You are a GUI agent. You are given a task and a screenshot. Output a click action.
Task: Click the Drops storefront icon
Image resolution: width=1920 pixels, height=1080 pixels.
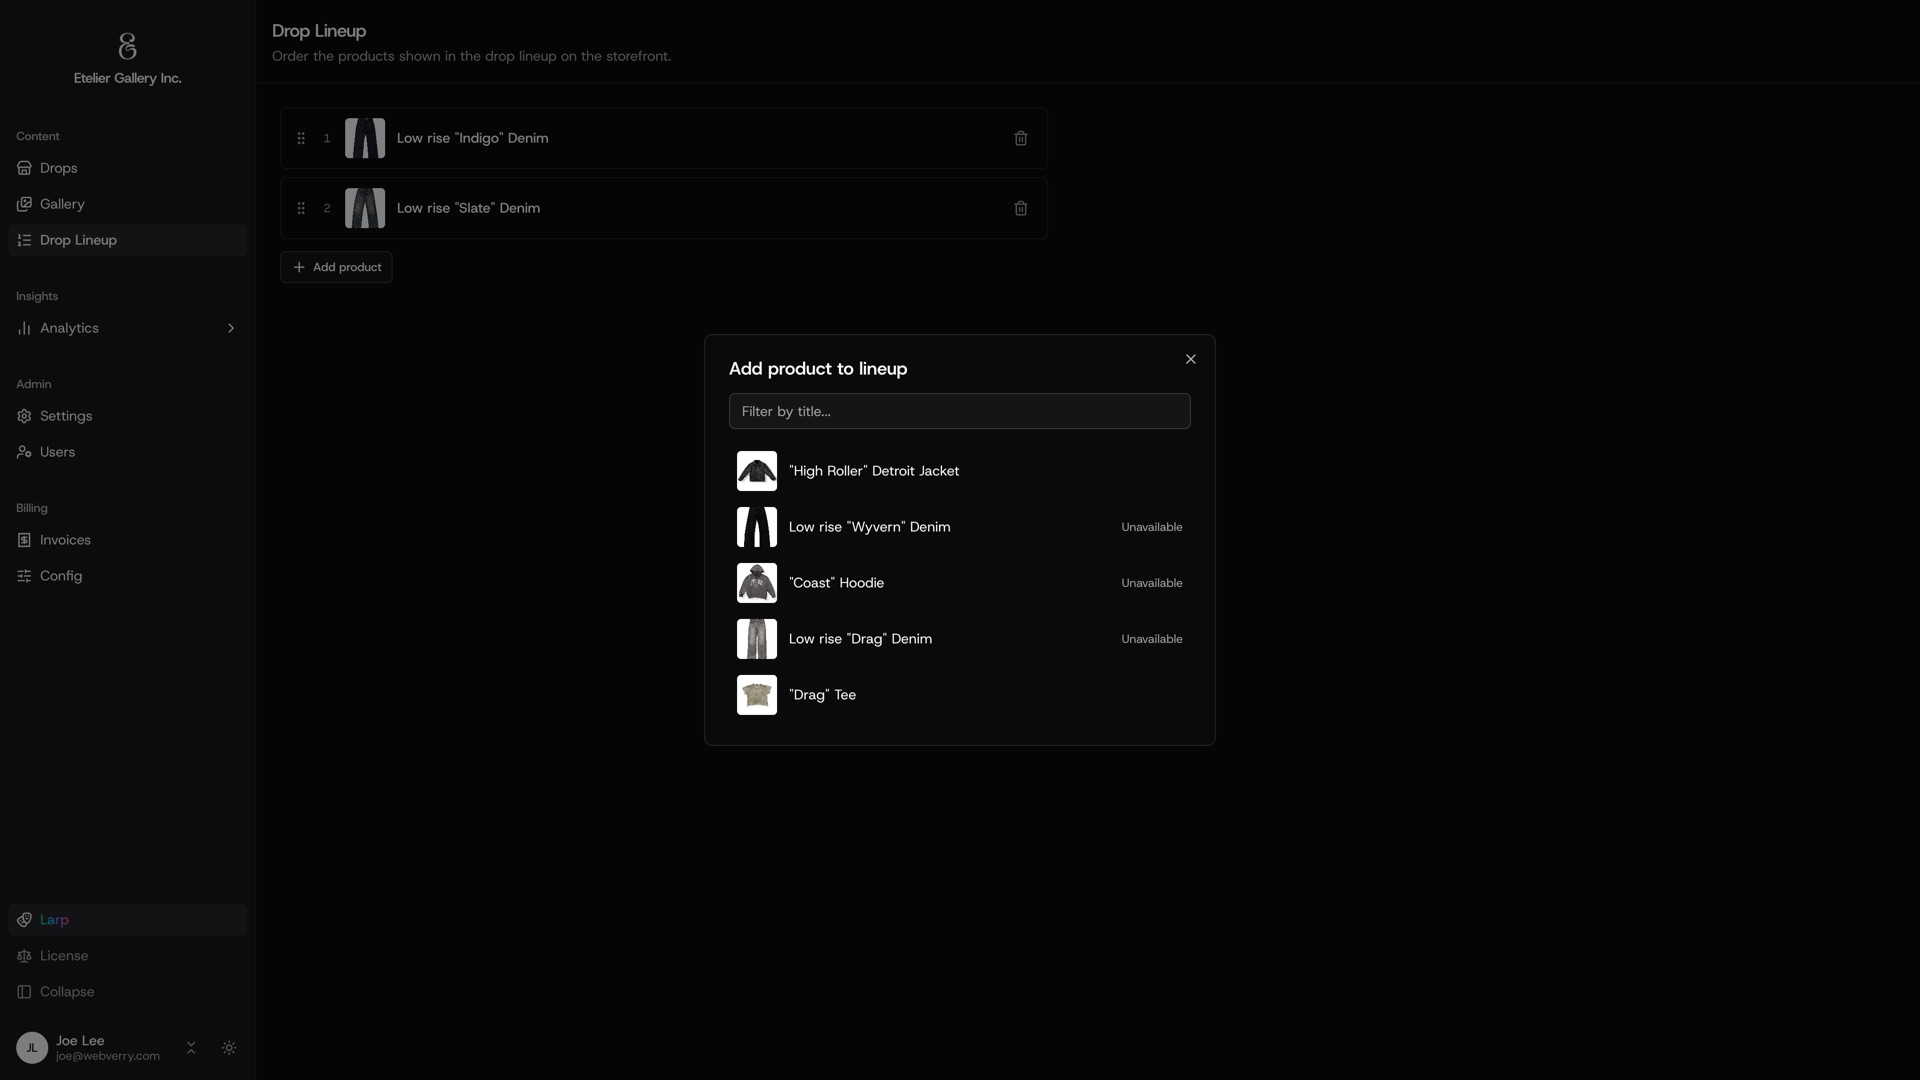click(24, 168)
